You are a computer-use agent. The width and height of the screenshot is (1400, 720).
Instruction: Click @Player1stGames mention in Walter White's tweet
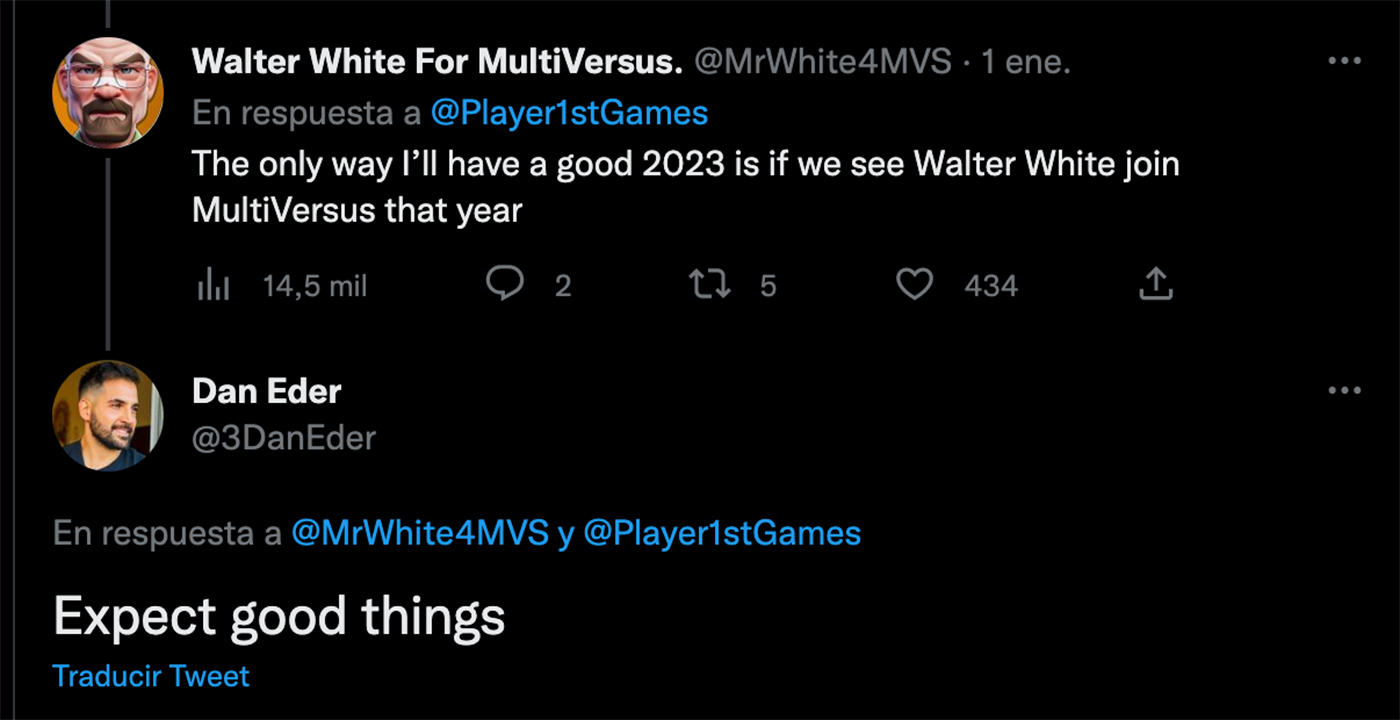(x=569, y=113)
